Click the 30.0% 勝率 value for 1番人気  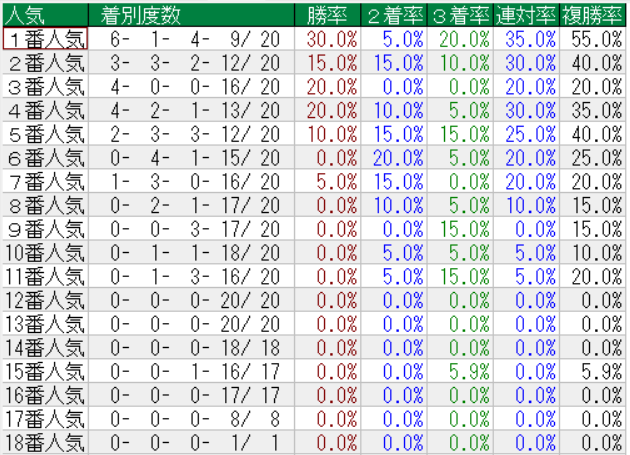pyautogui.click(x=331, y=38)
